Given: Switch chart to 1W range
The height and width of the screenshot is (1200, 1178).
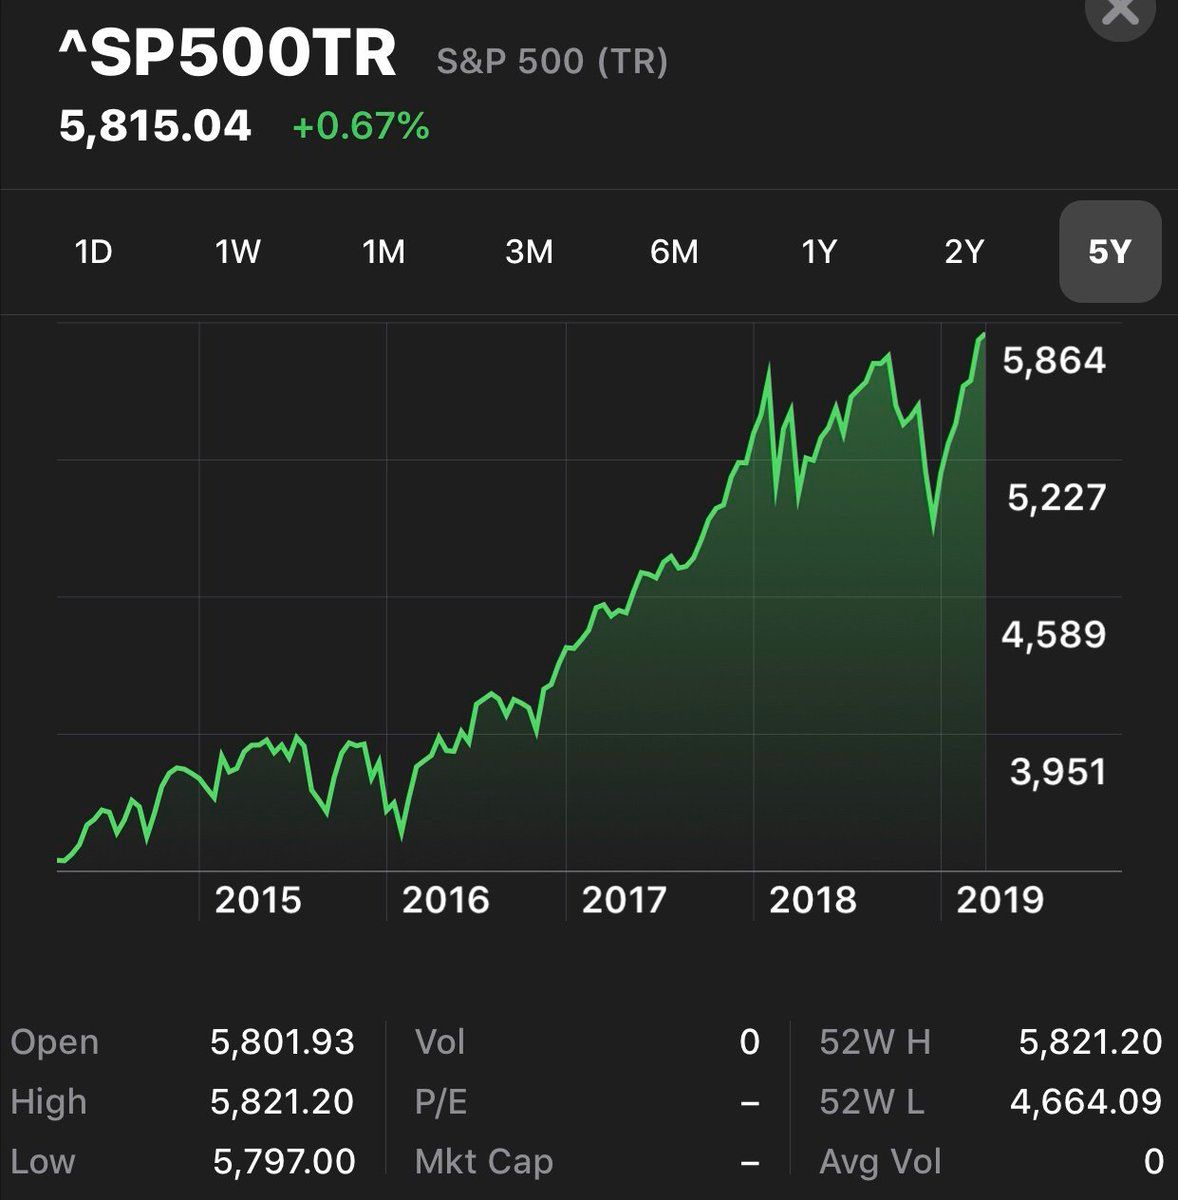Looking at the screenshot, I should pyautogui.click(x=238, y=252).
